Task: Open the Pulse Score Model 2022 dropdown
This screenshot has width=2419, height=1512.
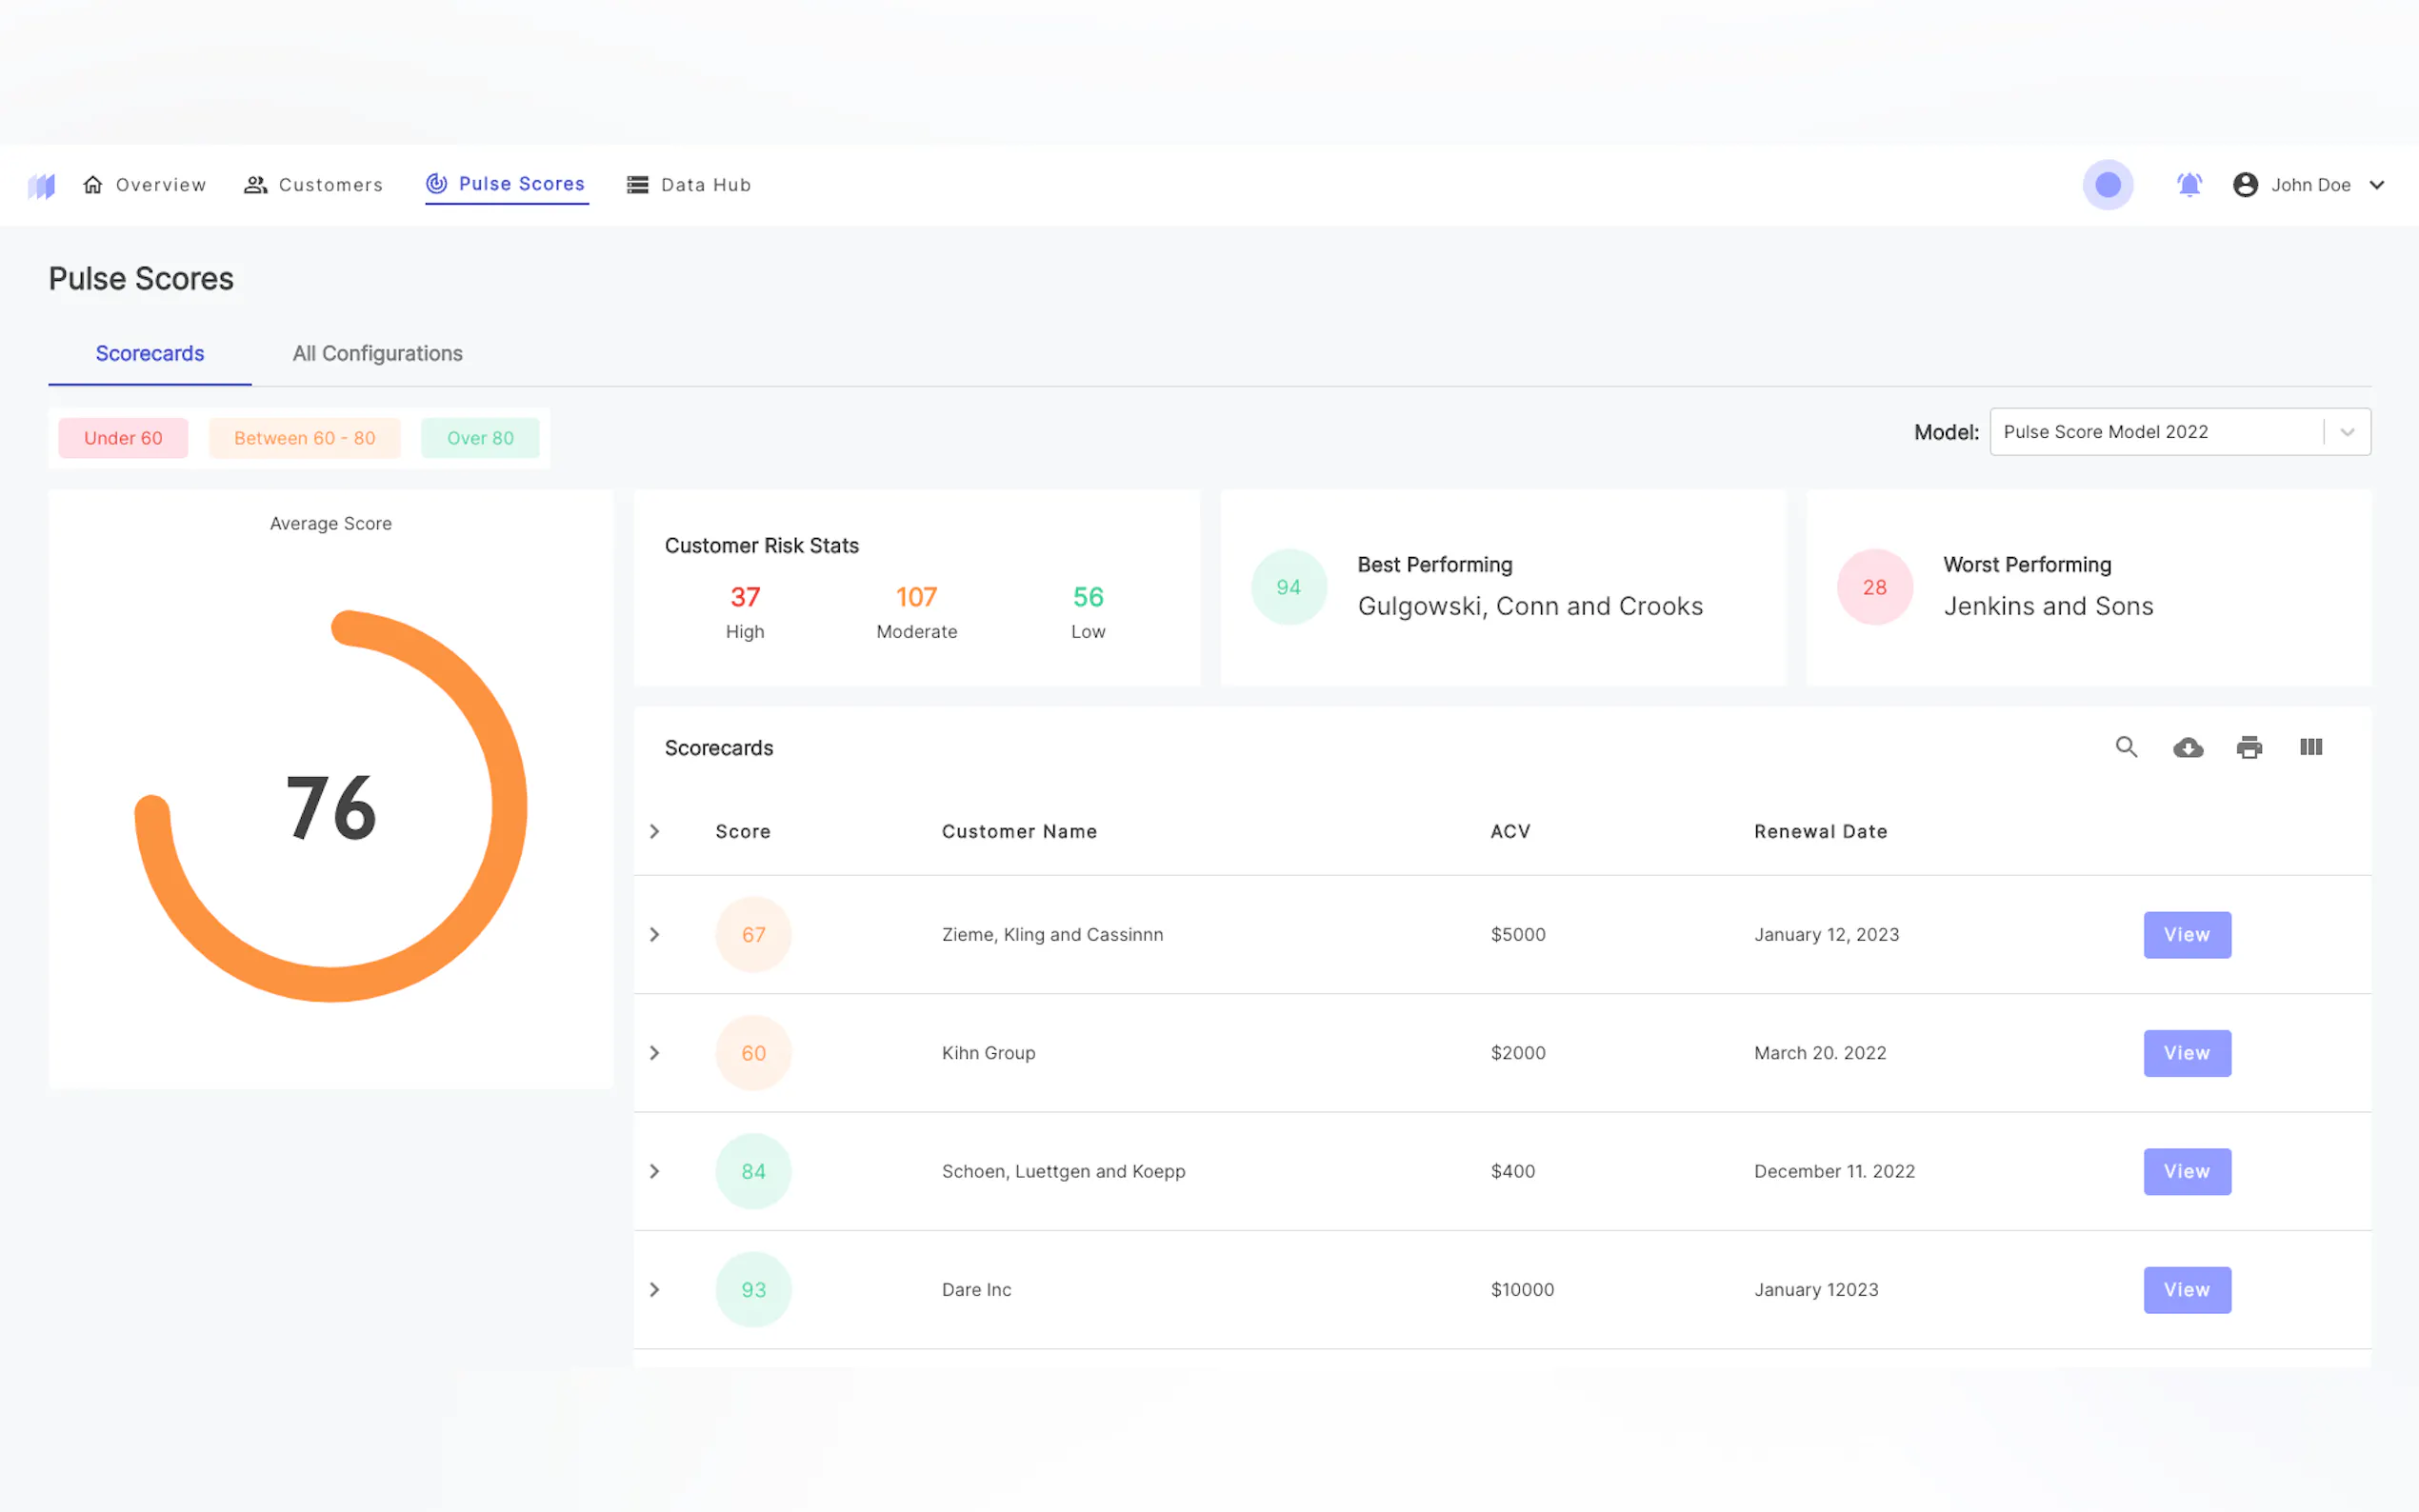Action: 2178,432
